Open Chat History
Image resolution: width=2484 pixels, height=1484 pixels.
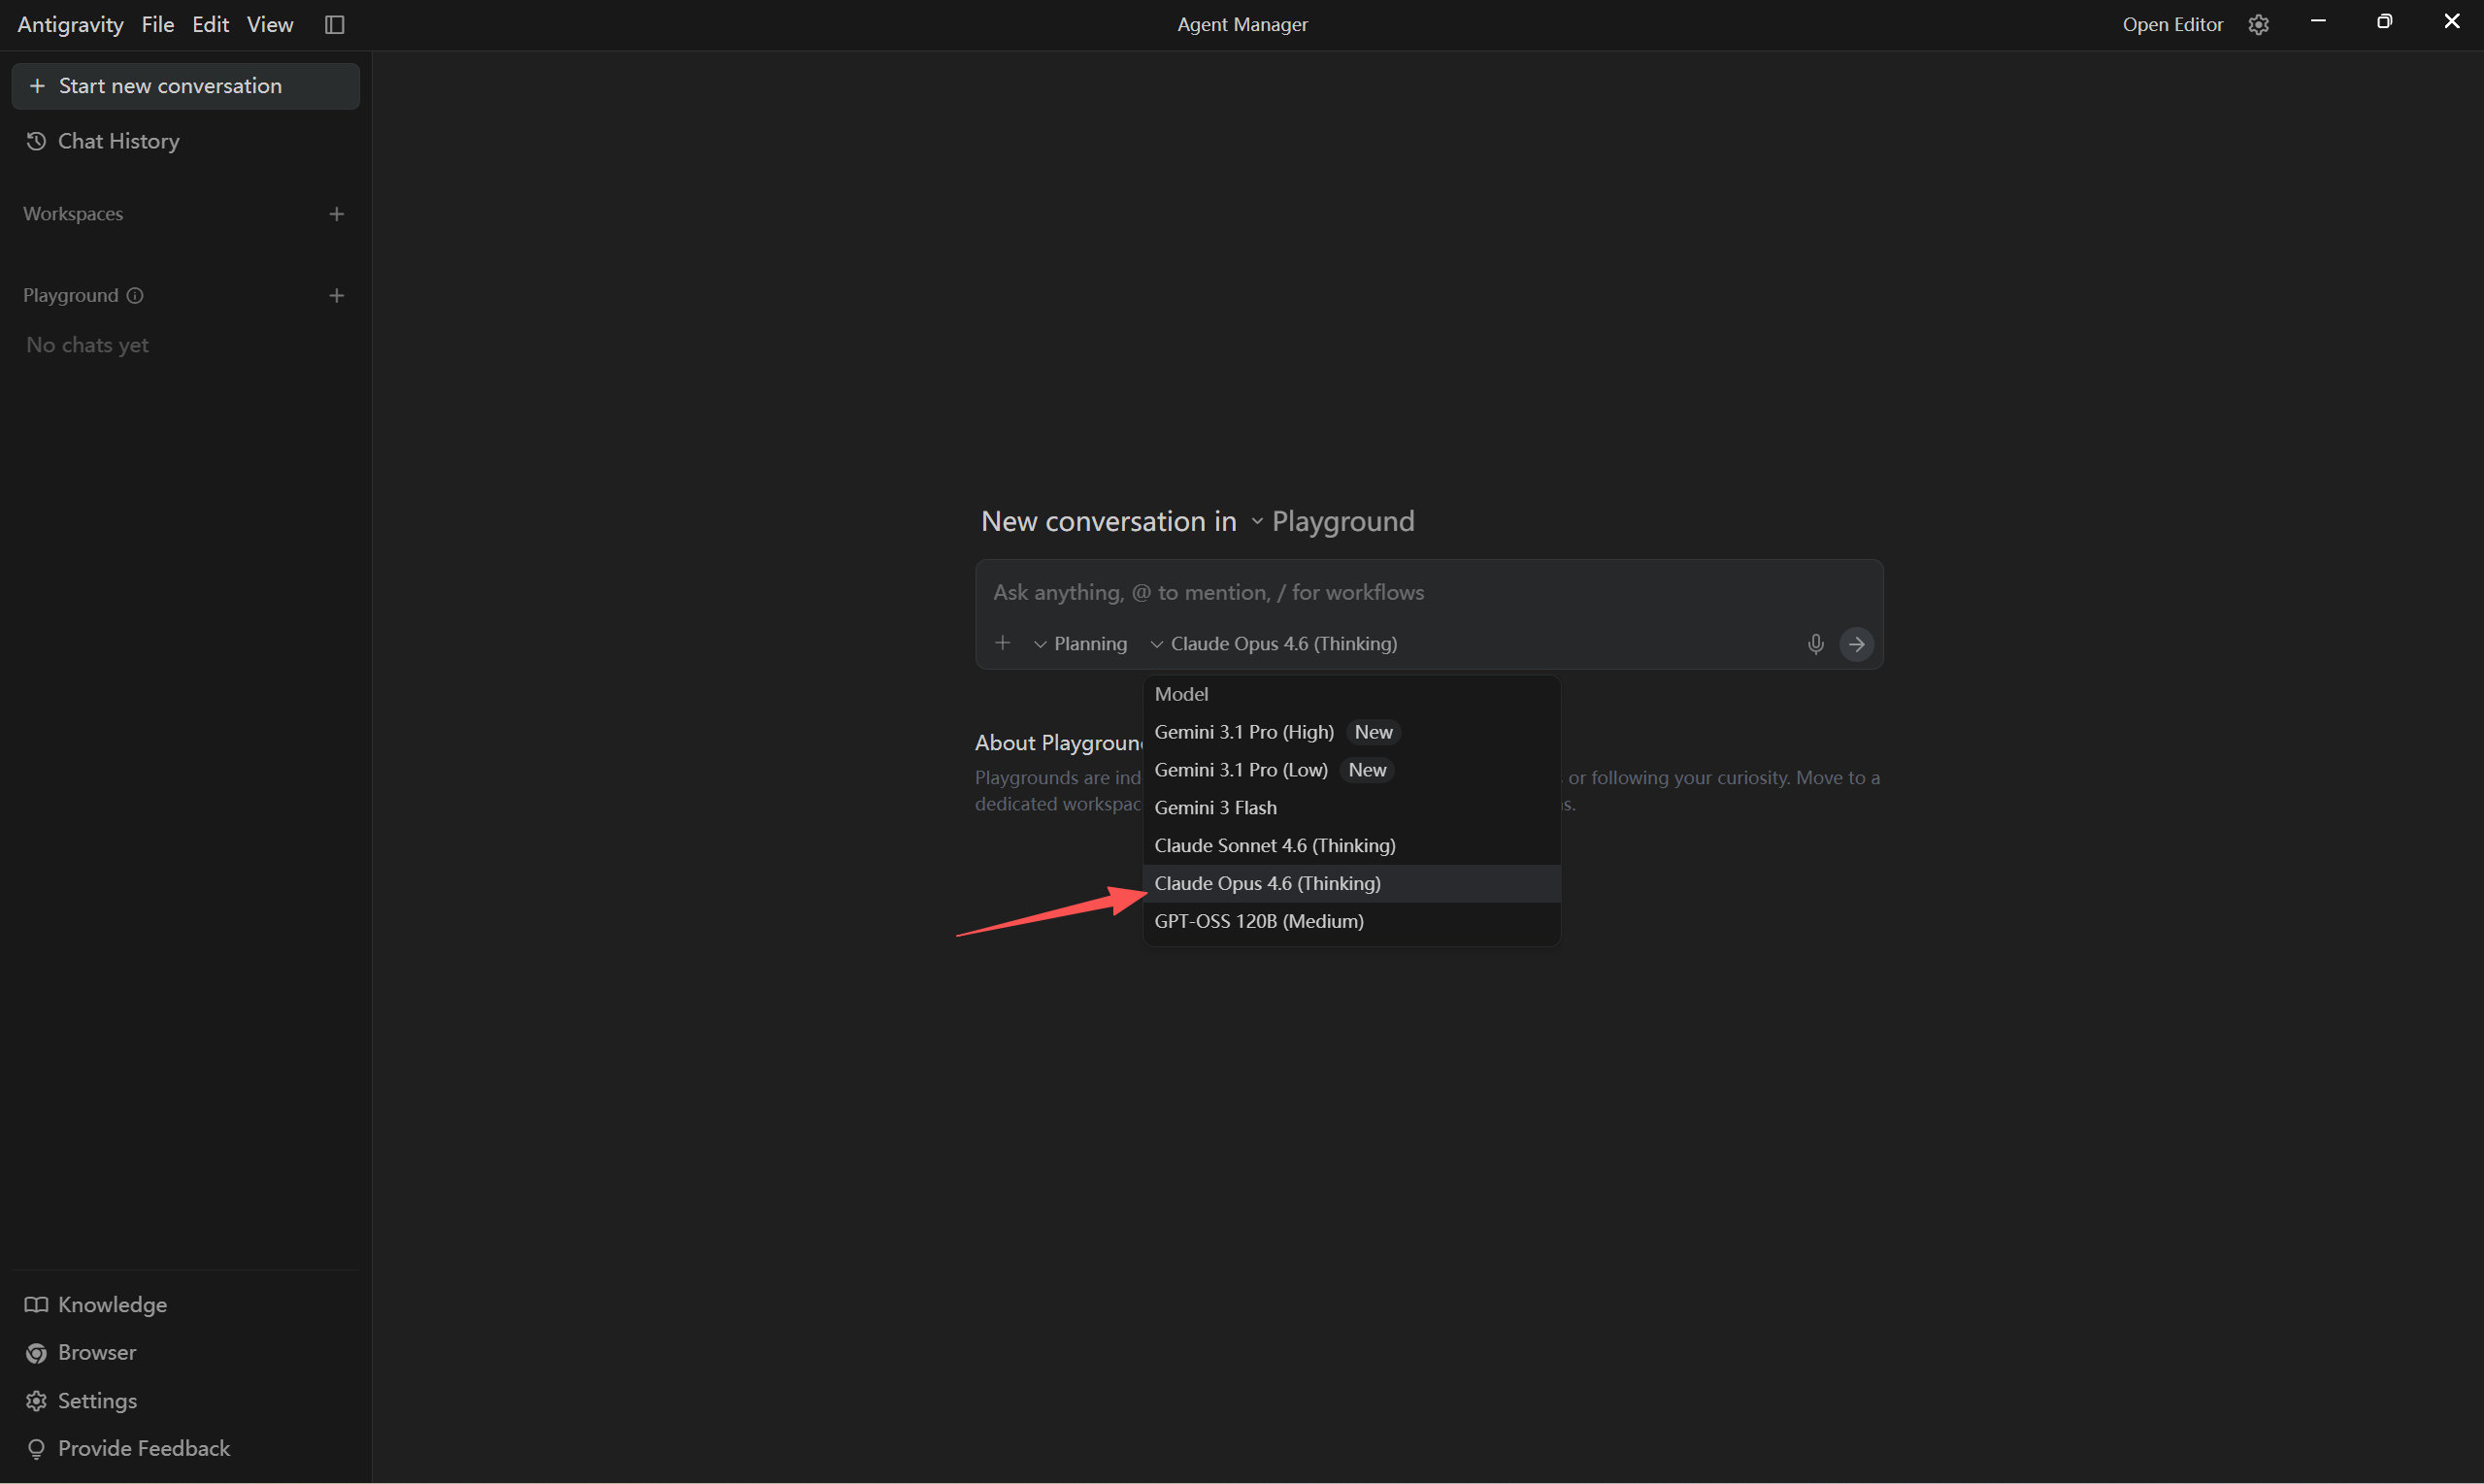pyautogui.click(x=118, y=141)
